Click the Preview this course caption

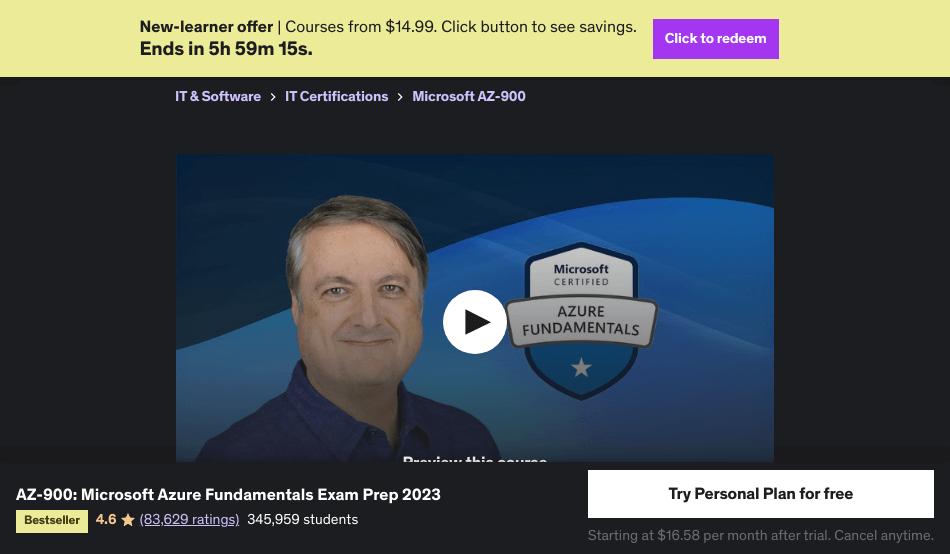pyautogui.click(x=475, y=459)
